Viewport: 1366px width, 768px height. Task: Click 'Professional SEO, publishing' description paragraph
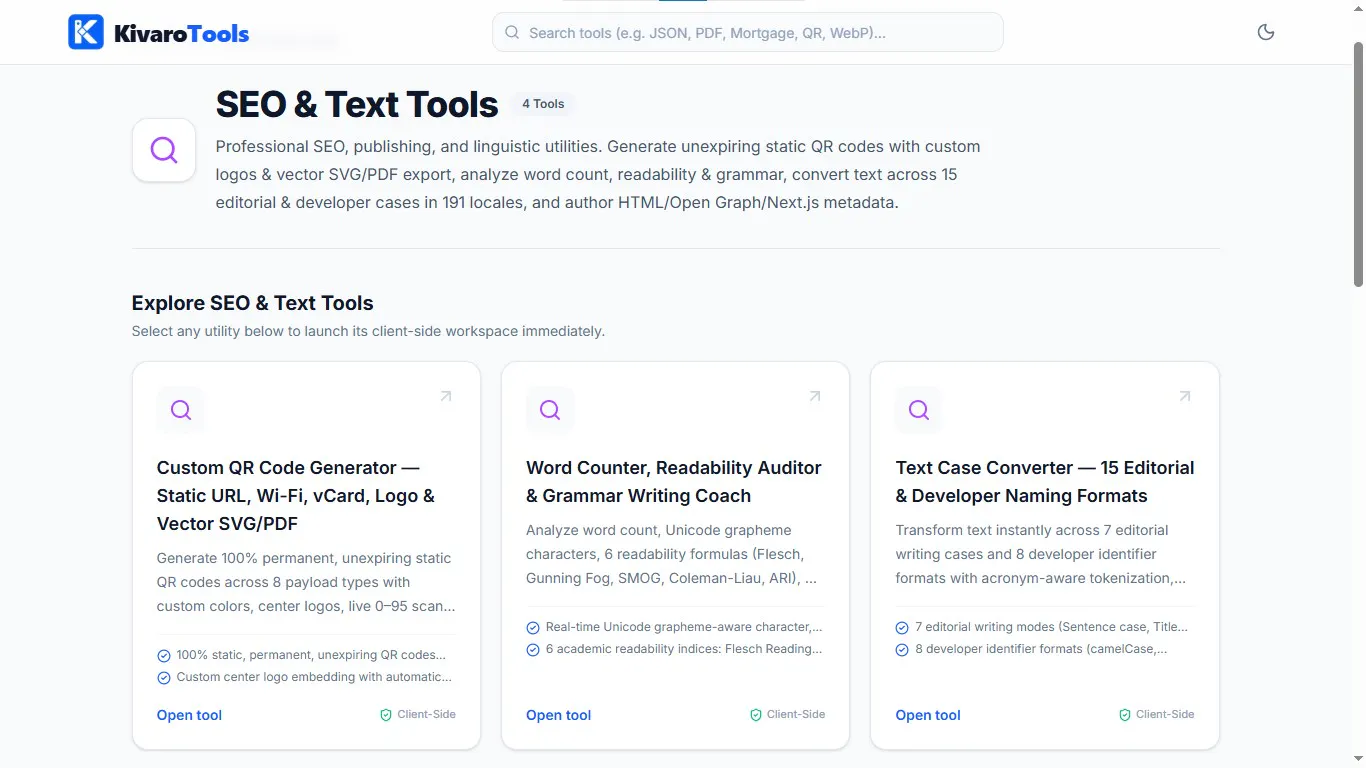(598, 174)
